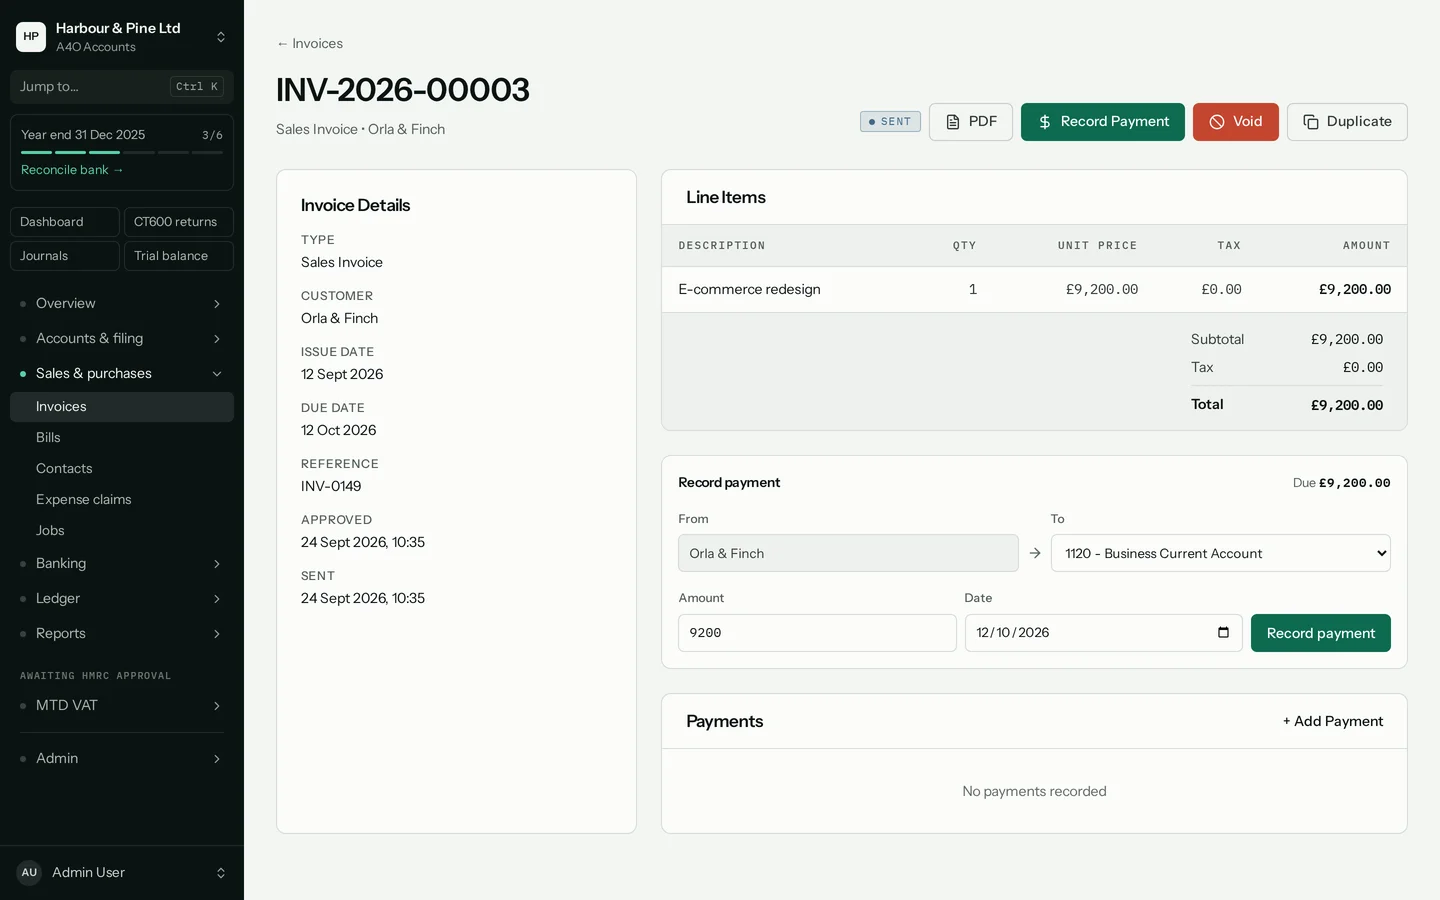The image size is (1440, 900).
Task: Click the From field Orla & Finch
Action: coord(848,553)
